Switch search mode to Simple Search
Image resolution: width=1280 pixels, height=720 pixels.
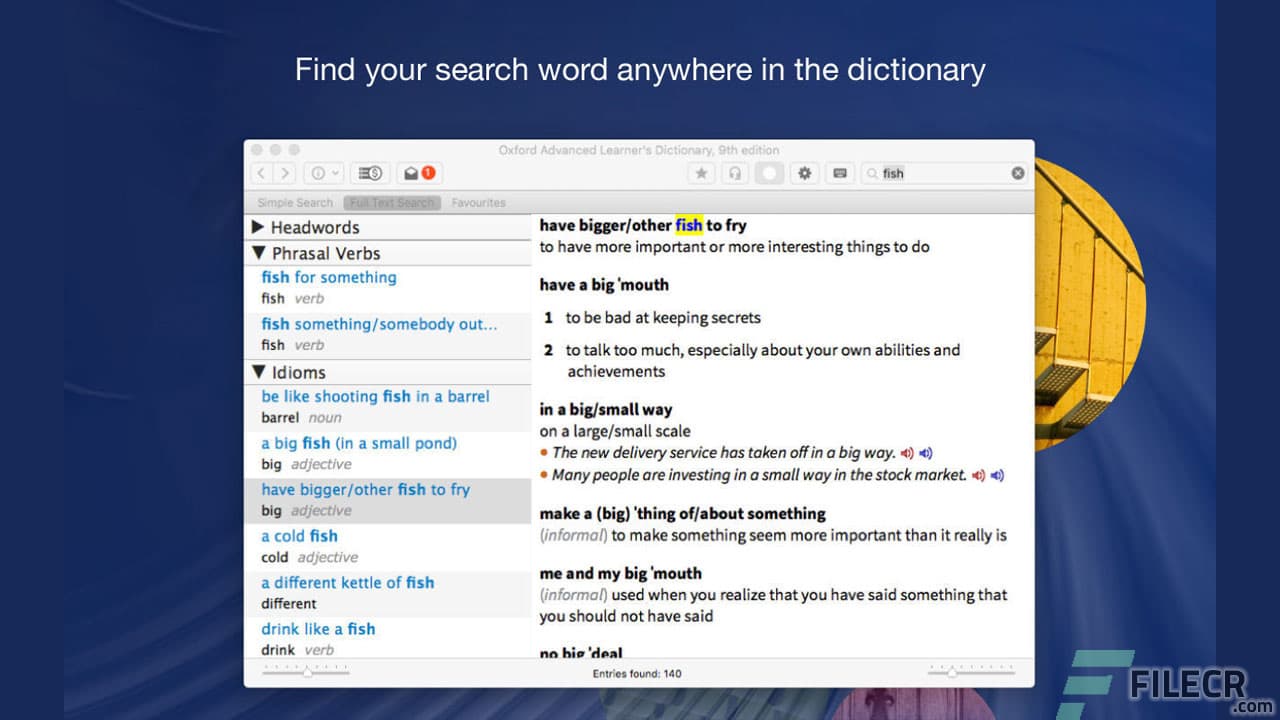tap(293, 202)
